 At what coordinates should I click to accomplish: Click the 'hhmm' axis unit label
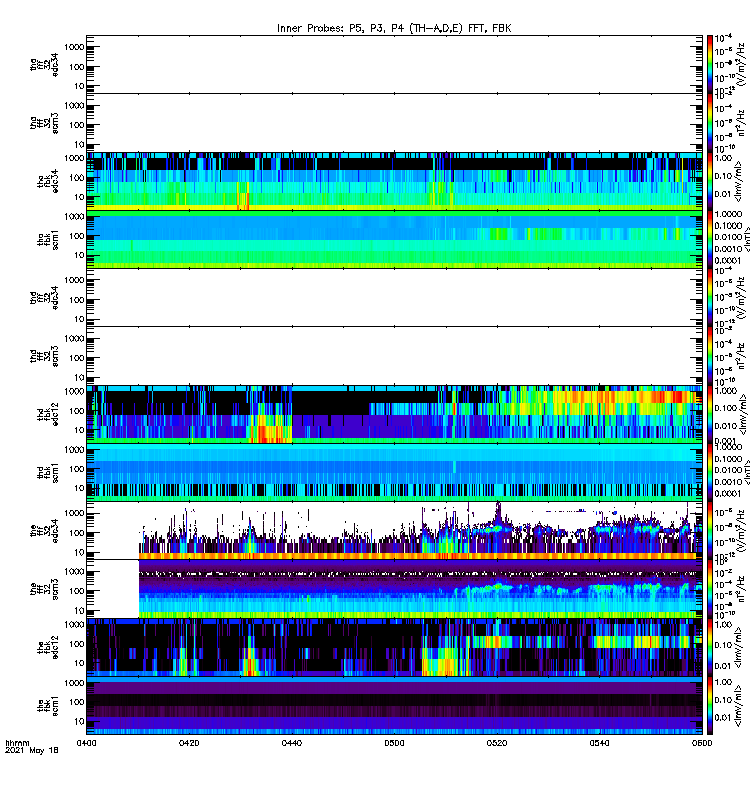point(17,743)
